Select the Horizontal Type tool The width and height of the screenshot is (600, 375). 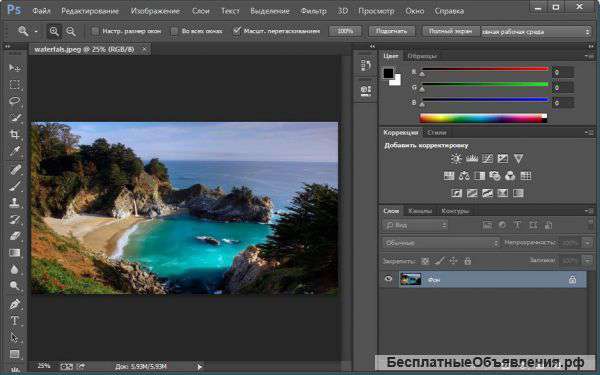[15, 321]
